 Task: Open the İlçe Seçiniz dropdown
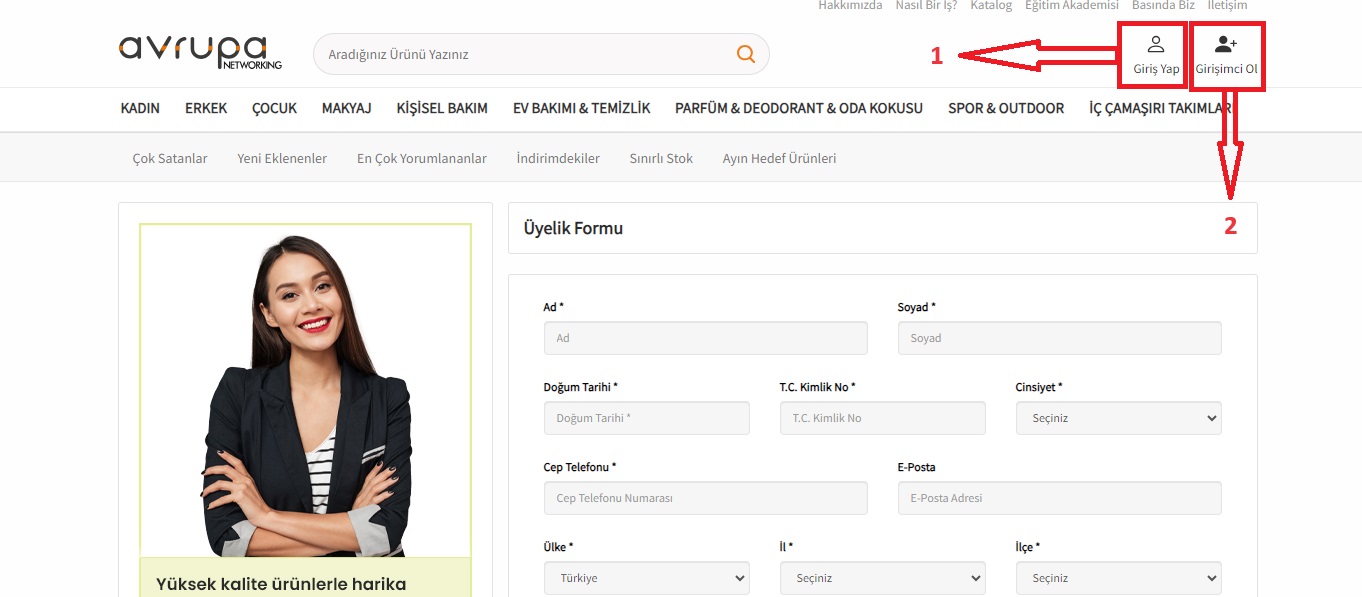[1117, 577]
